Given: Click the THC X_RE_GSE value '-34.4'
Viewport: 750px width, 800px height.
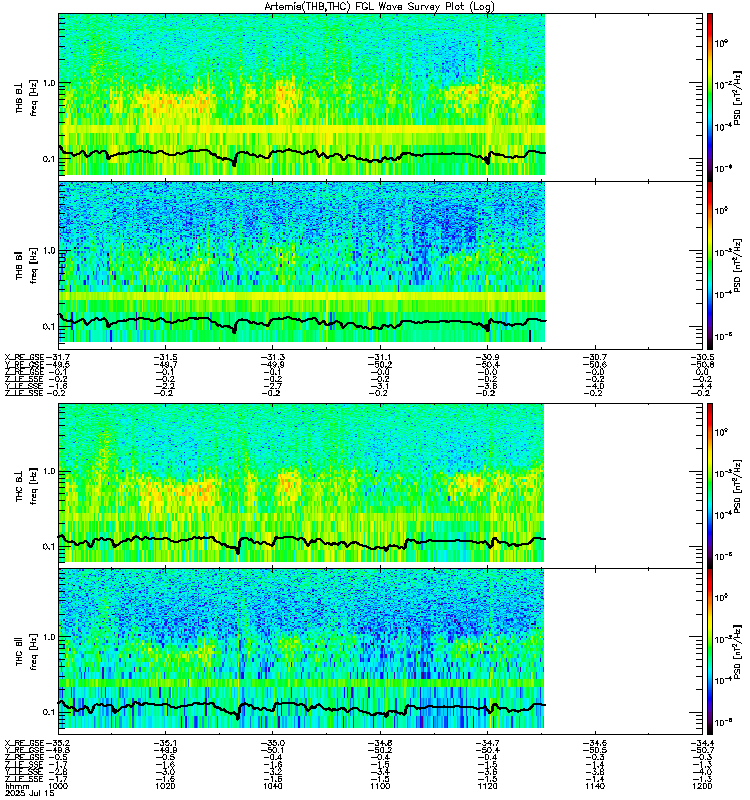Looking at the screenshot, I should [x=702, y=743].
